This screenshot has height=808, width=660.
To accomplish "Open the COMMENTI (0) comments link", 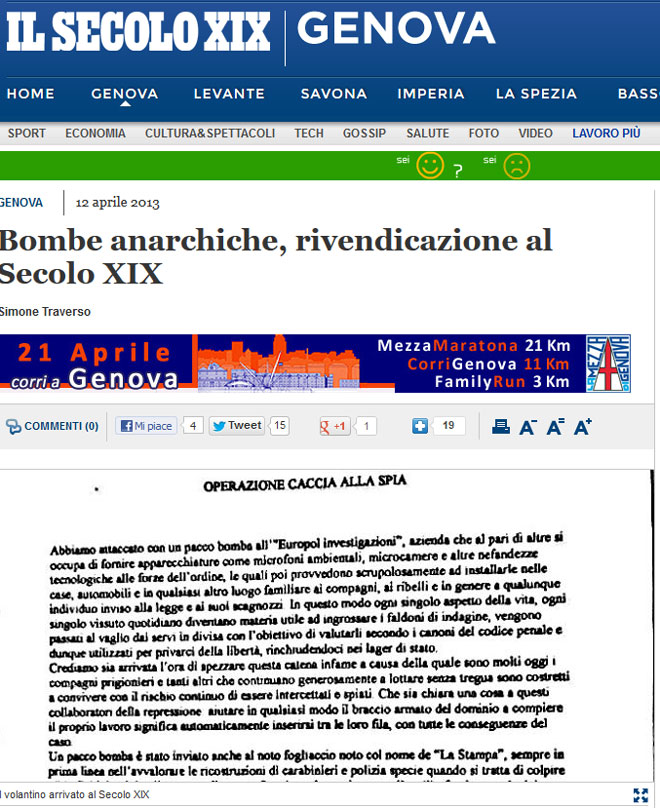I will (x=52, y=427).
